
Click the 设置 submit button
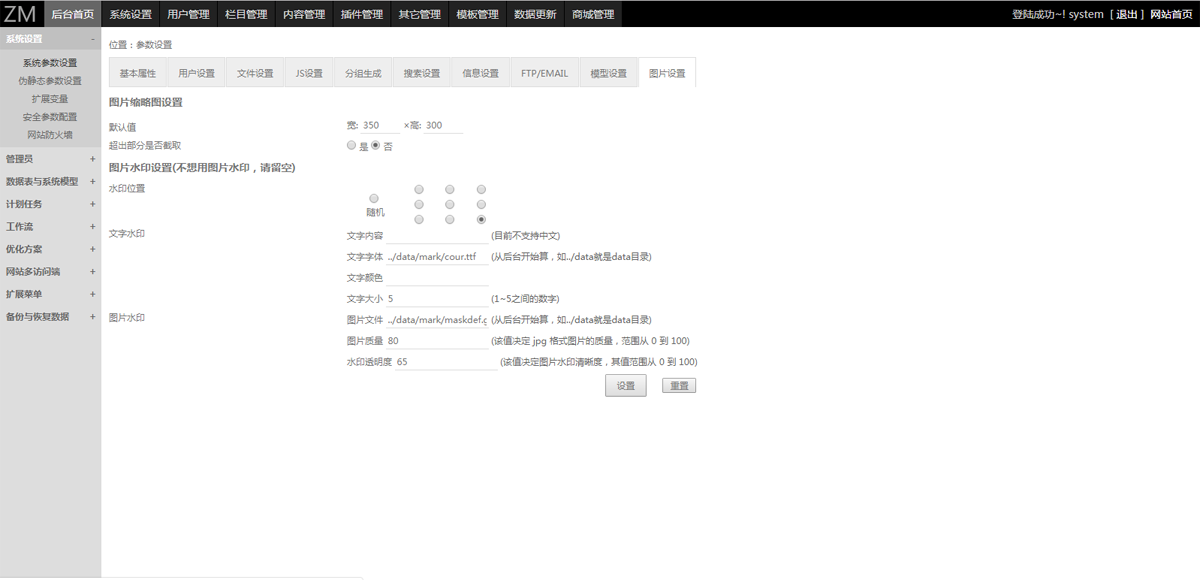point(626,386)
